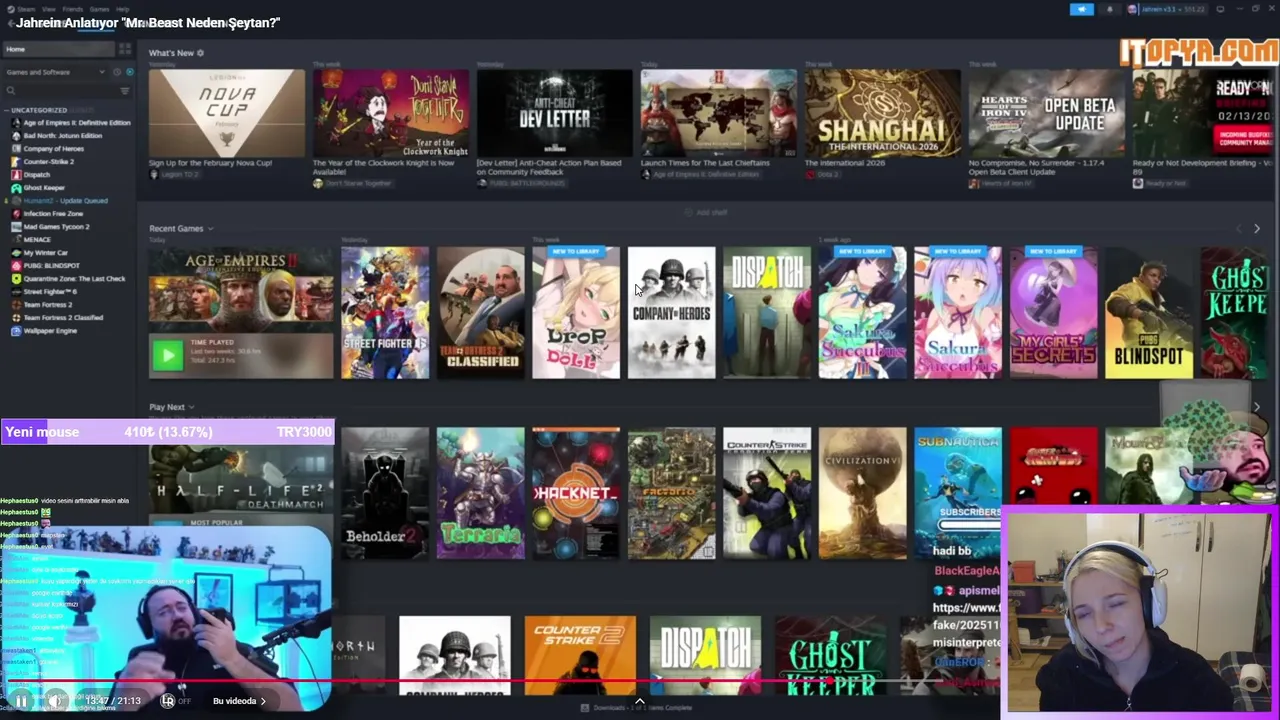Viewport: 1280px width, 720px height.
Task: Click the Dispatch icon in sidebar list
Action: [x=16, y=175]
